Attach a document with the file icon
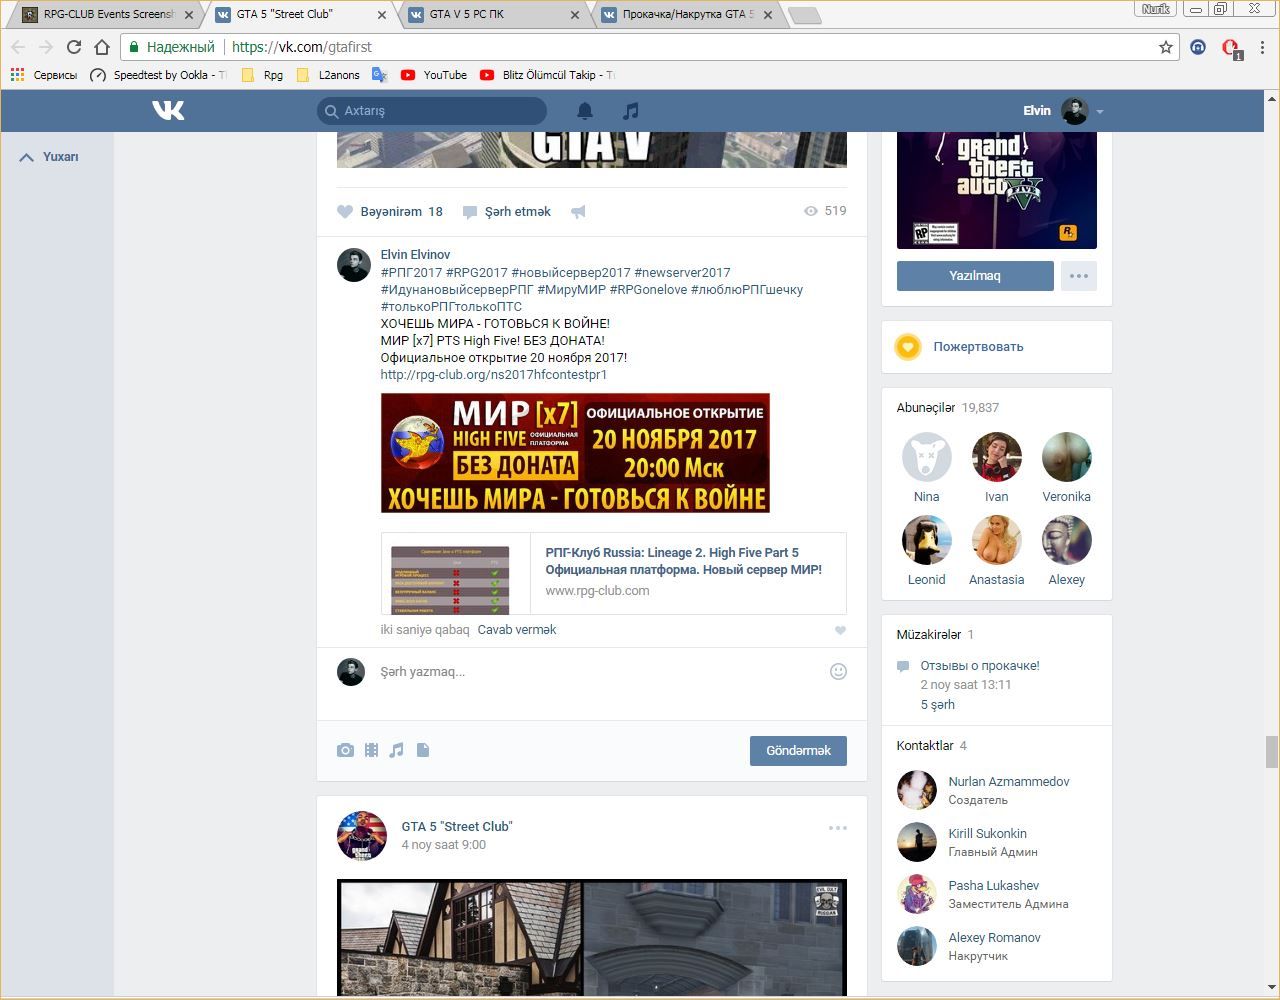1280x1000 pixels. pyautogui.click(x=423, y=750)
